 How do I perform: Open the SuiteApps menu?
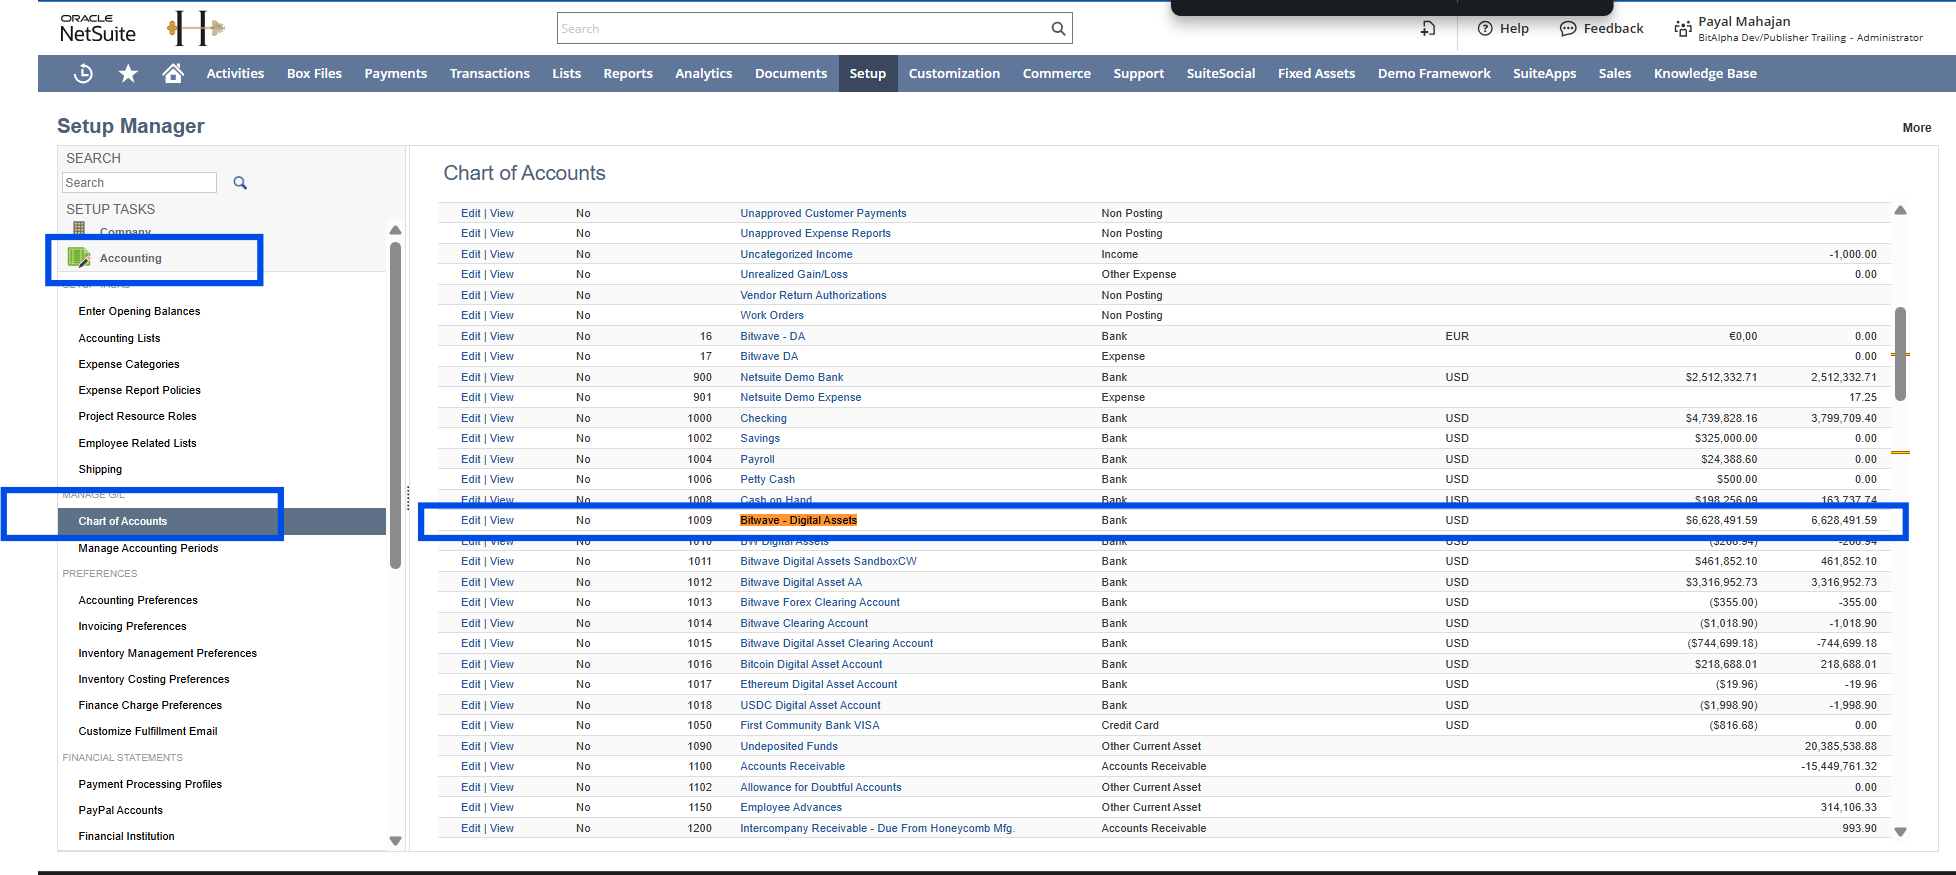click(x=1544, y=73)
